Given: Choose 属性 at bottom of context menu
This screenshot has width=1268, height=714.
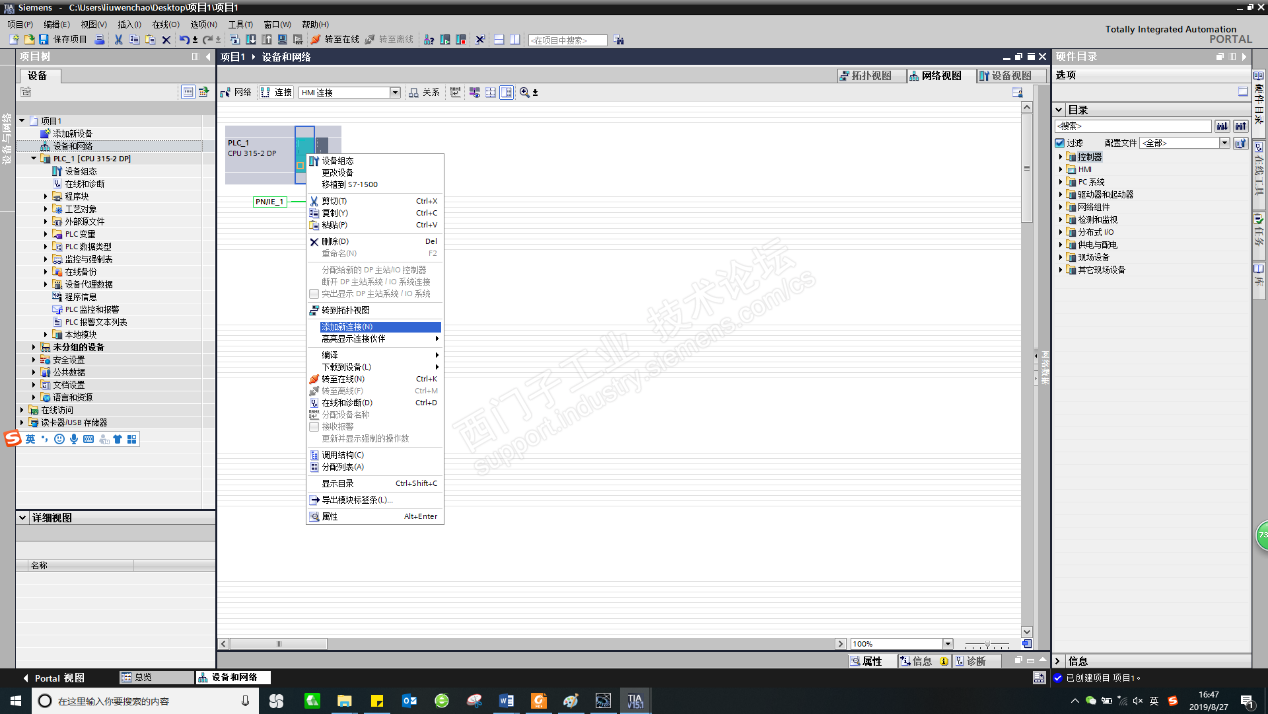Looking at the screenshot, I should tap(374, 516).
